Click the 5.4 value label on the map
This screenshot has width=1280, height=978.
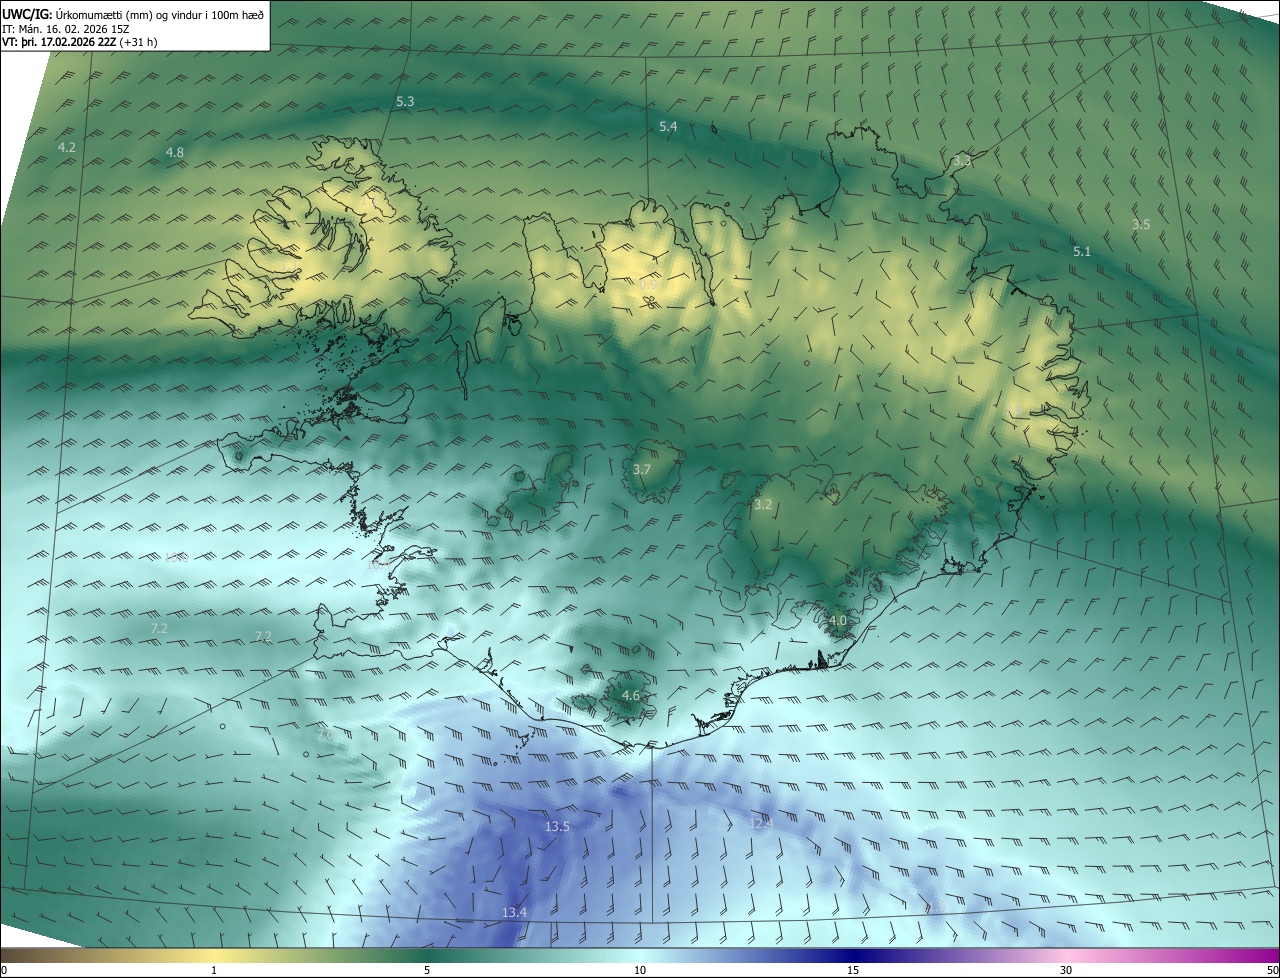tap(668, 127)
